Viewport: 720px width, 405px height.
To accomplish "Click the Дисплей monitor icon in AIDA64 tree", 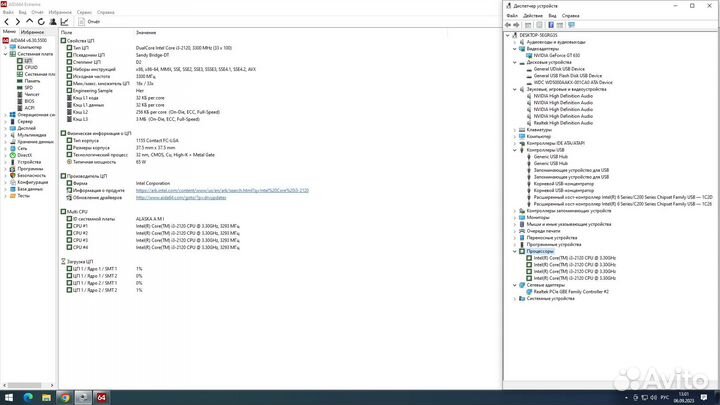I will pyautogui.click(x=13, y=128).
